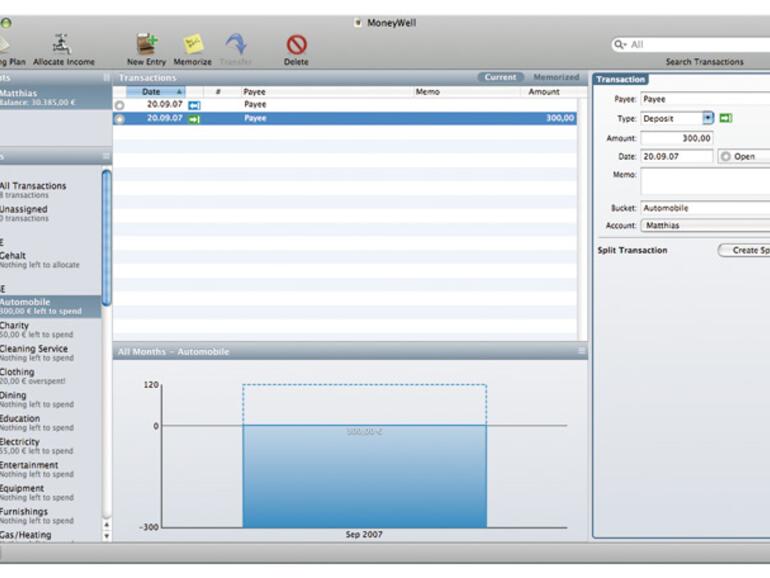Click the green deposit icon beside Type field

725,118
